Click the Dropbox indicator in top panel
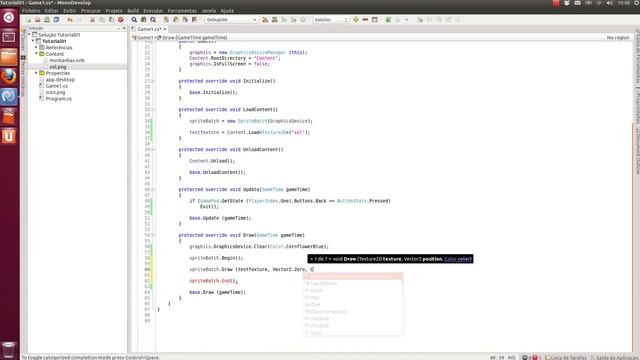Screen dimensions: 640x360 (567, 3)
